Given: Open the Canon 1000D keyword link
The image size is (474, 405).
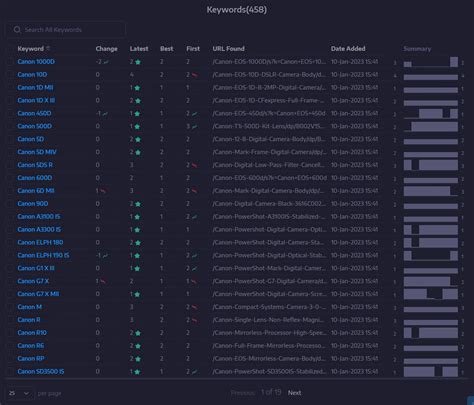Looking at the screenshot, I should [x=36, y=62].
